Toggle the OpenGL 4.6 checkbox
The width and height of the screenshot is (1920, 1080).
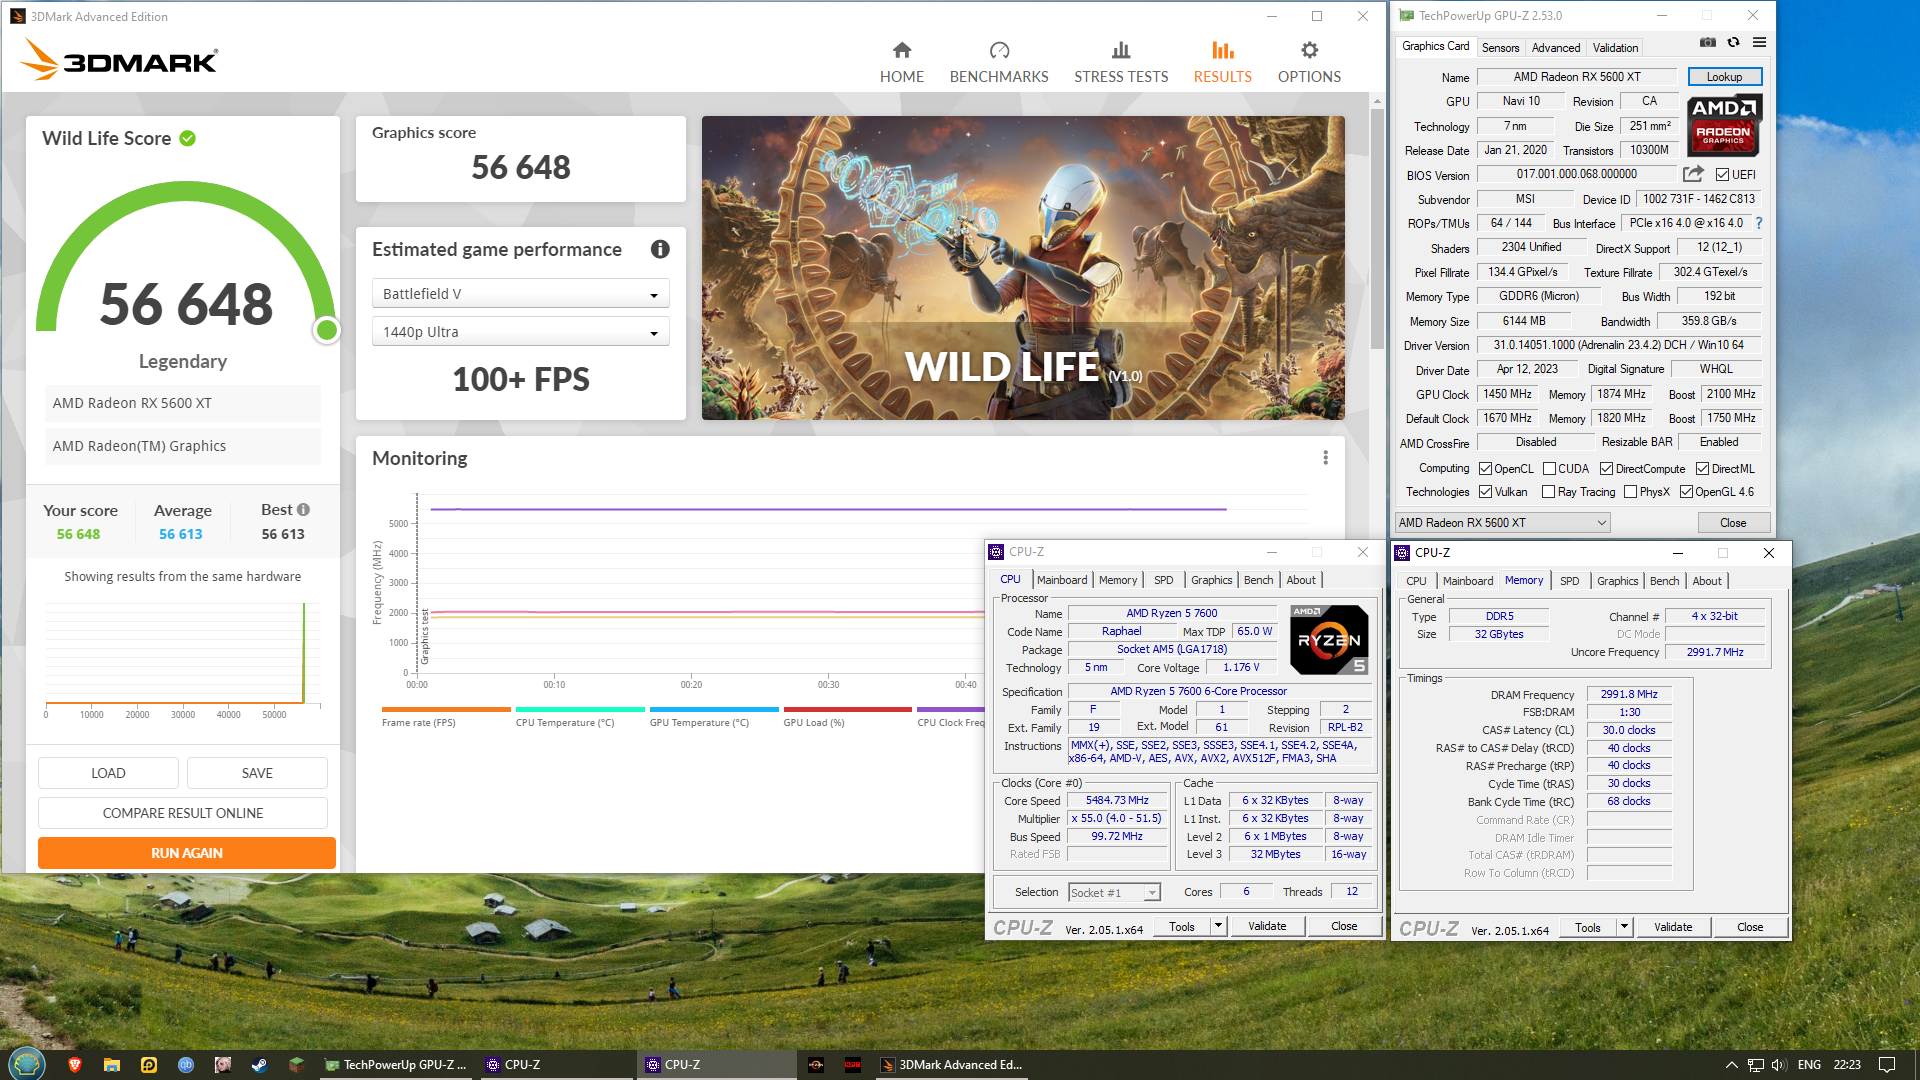[1686, 492]
